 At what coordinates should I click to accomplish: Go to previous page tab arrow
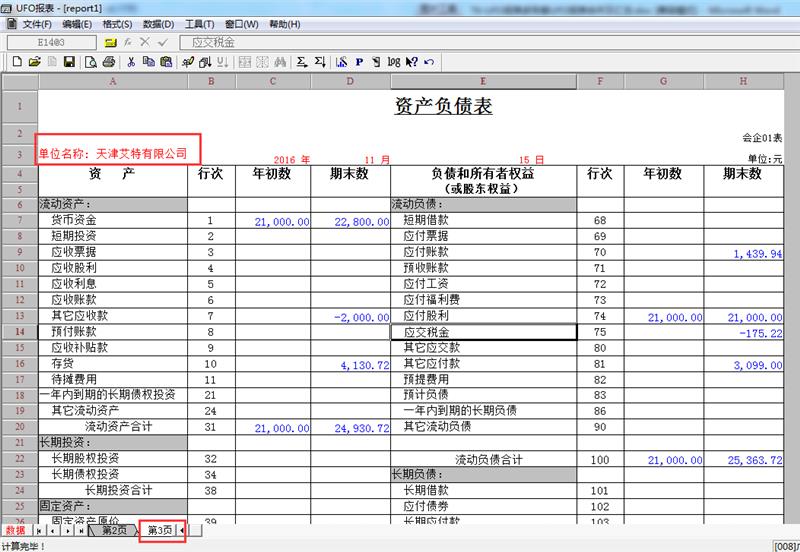click(x=53, y=531)
